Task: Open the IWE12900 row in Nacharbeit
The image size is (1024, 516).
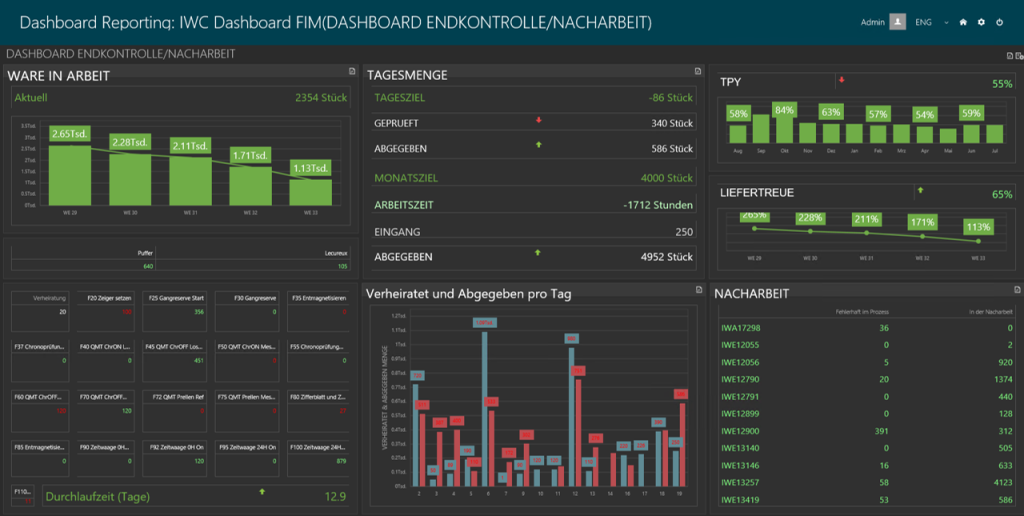Action: pyautogui.click(x=741, y=430)
